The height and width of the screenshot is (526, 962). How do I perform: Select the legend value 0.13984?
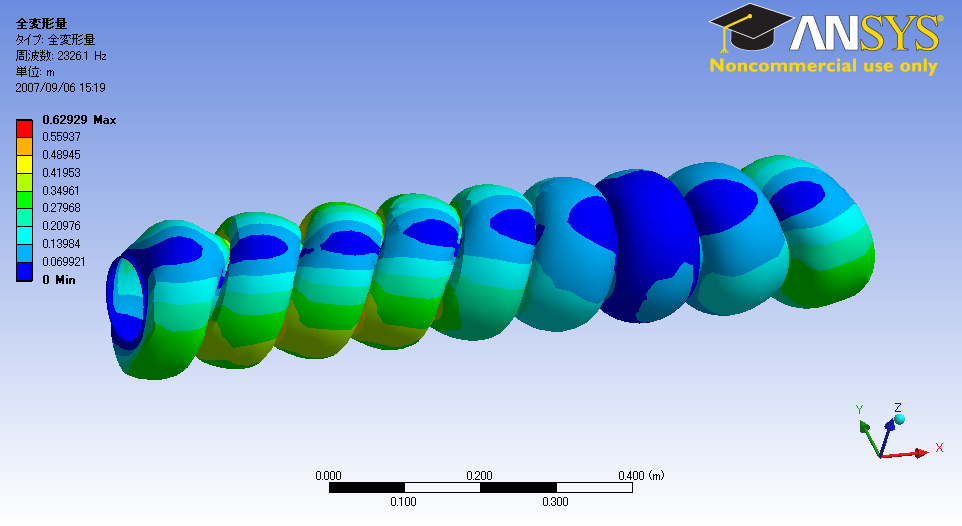(x=61, y=244)
